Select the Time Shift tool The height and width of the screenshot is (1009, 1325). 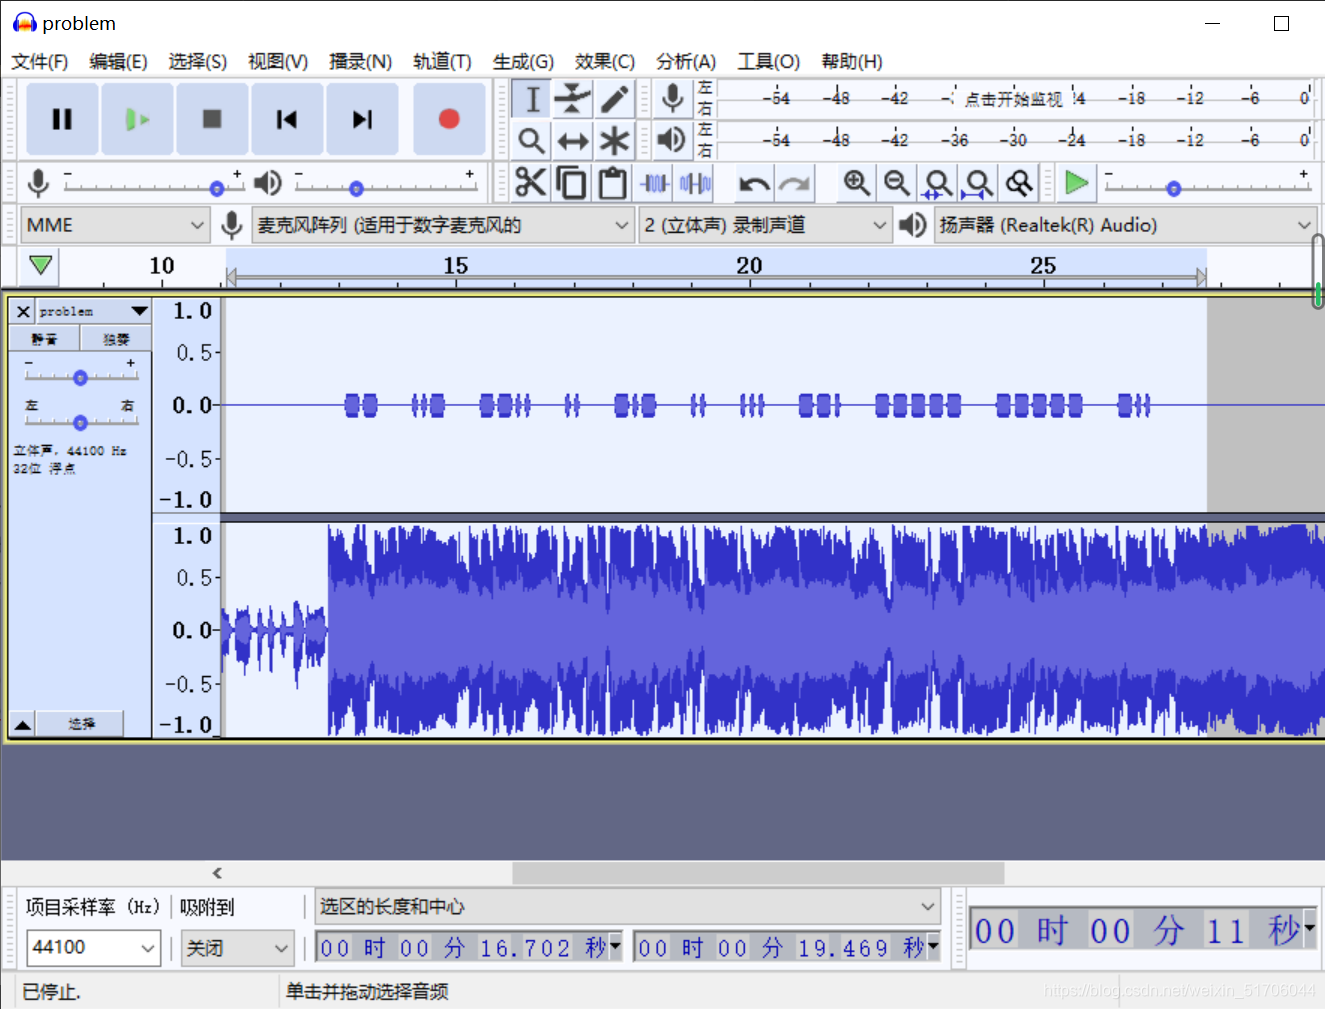[x=573, y=140]
